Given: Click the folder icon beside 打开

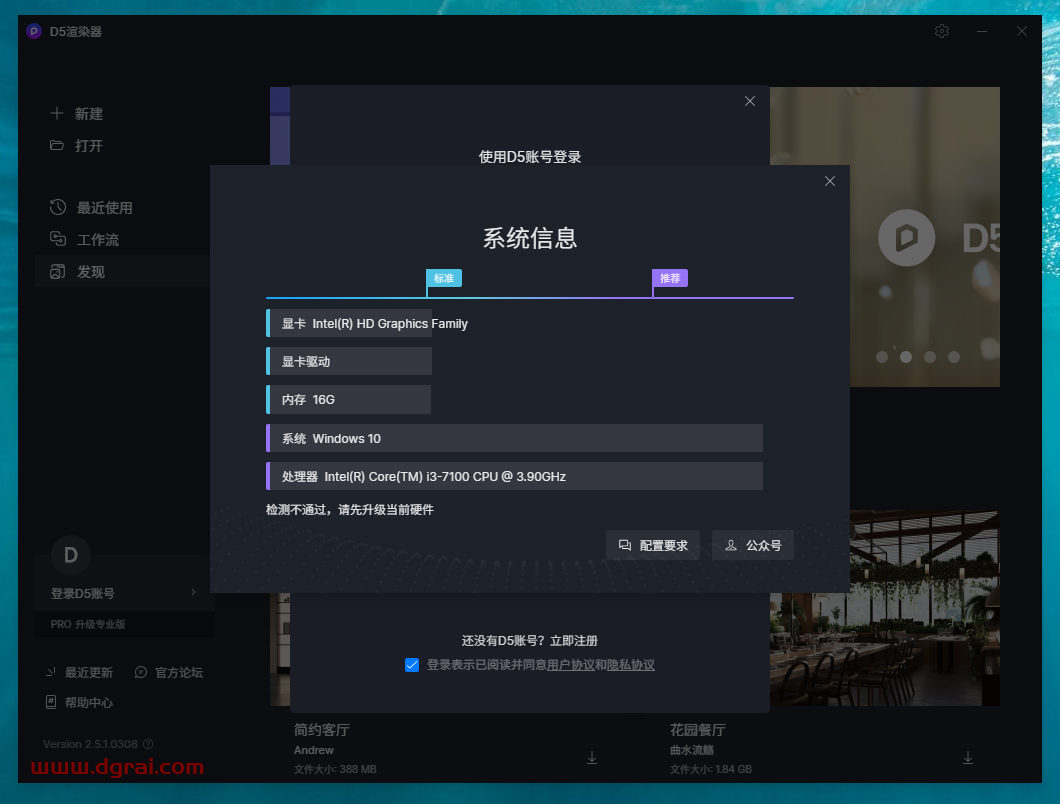Looking at the screenshot, I should (57, 145).
